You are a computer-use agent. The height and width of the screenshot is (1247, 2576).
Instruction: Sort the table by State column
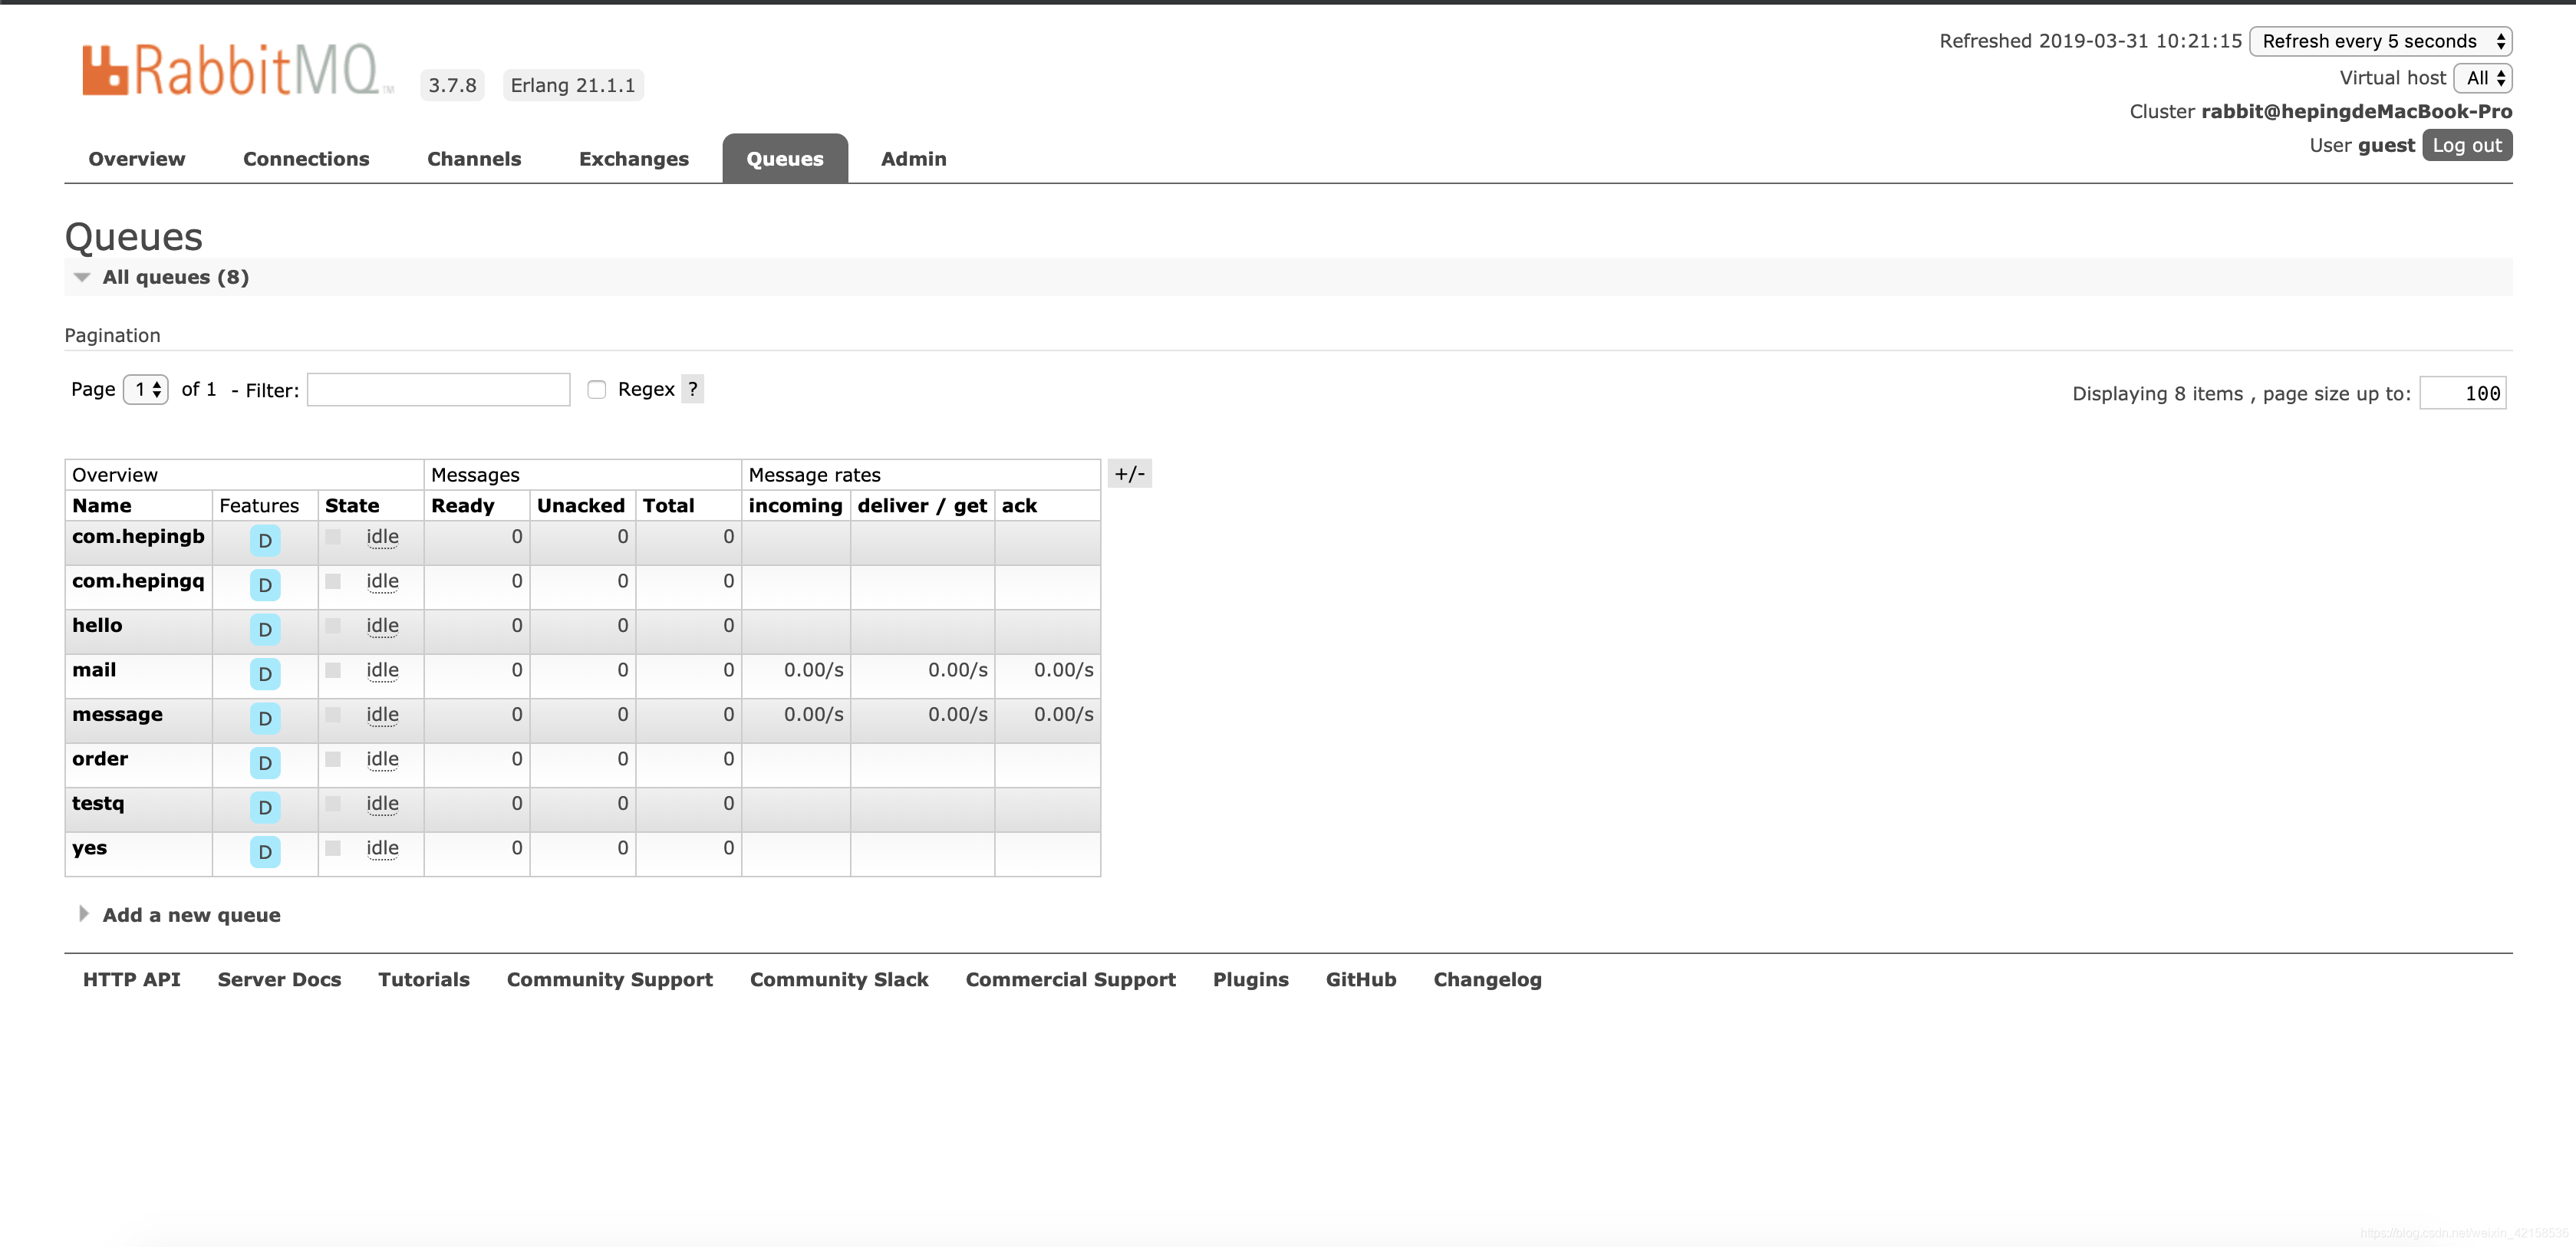[352, 506]
